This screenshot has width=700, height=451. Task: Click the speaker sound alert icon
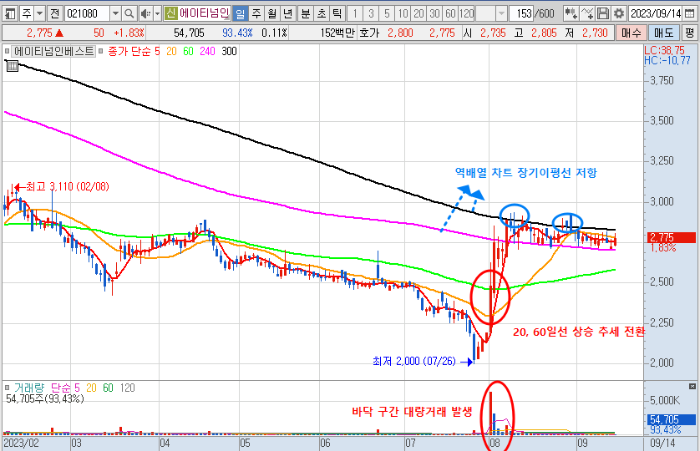click(x=146, y=14)
